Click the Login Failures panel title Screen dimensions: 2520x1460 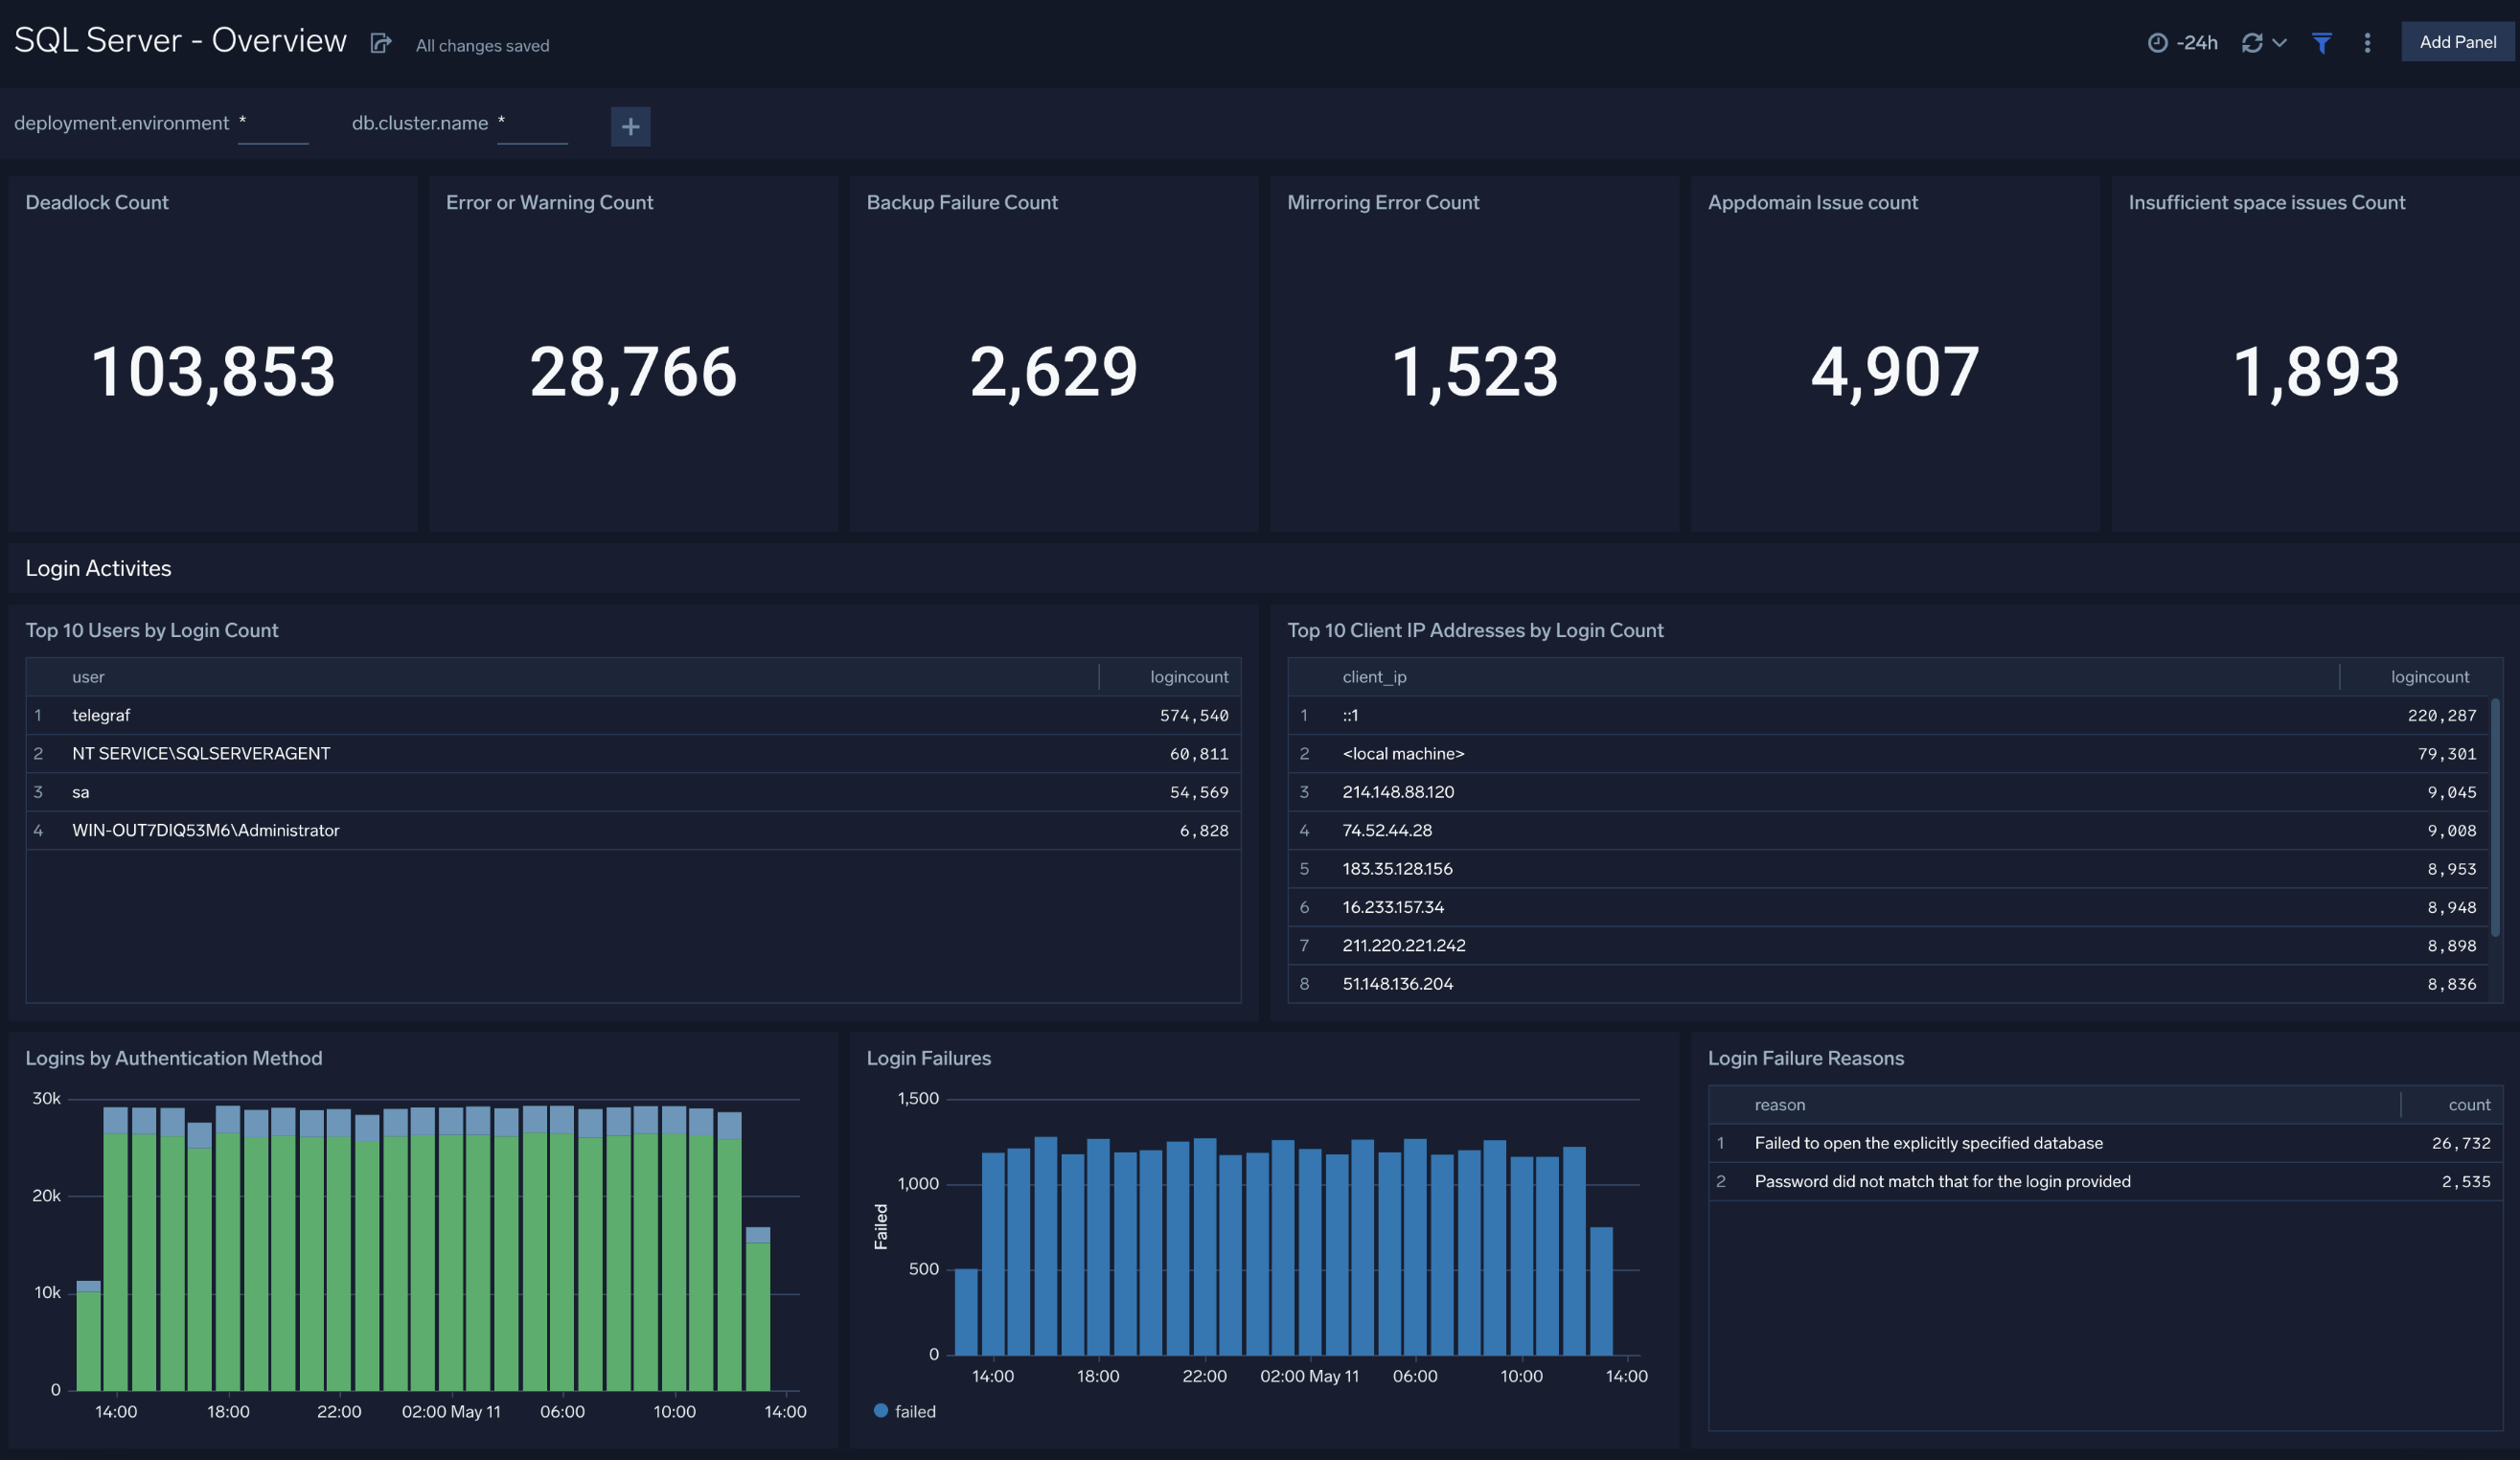click(928, 1058)
